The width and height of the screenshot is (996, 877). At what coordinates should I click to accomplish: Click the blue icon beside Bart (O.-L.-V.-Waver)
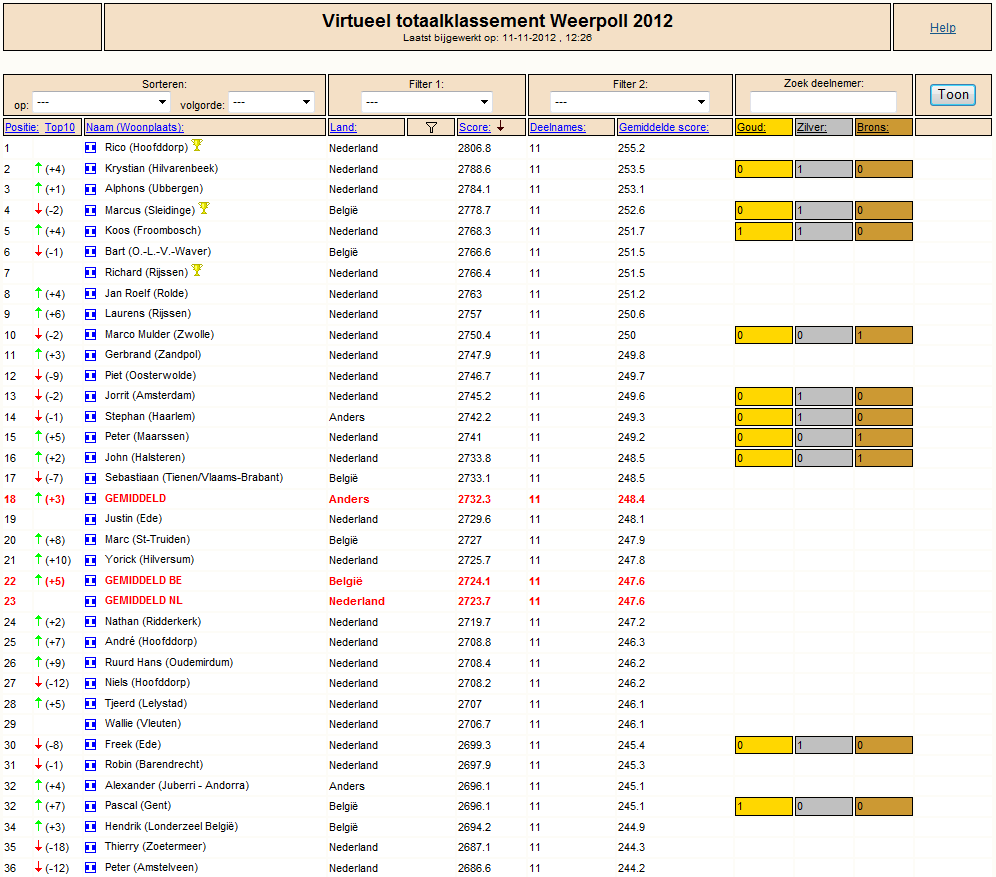(x=91, y=252)
